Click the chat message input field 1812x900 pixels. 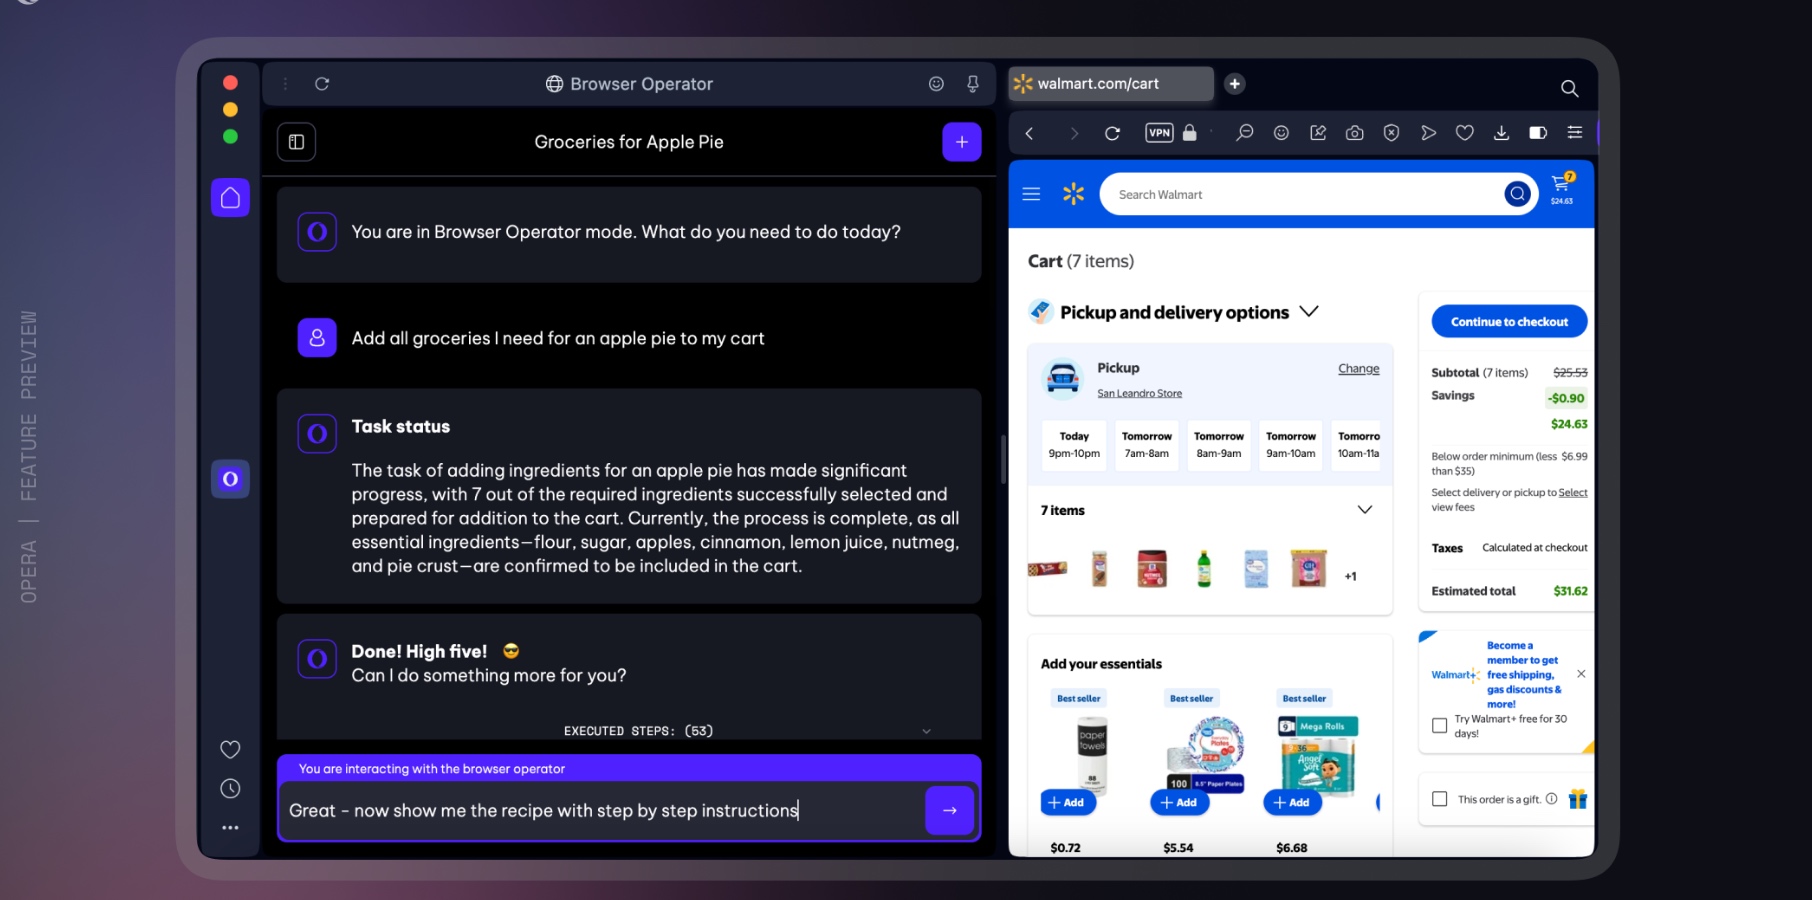coord(604,810)
